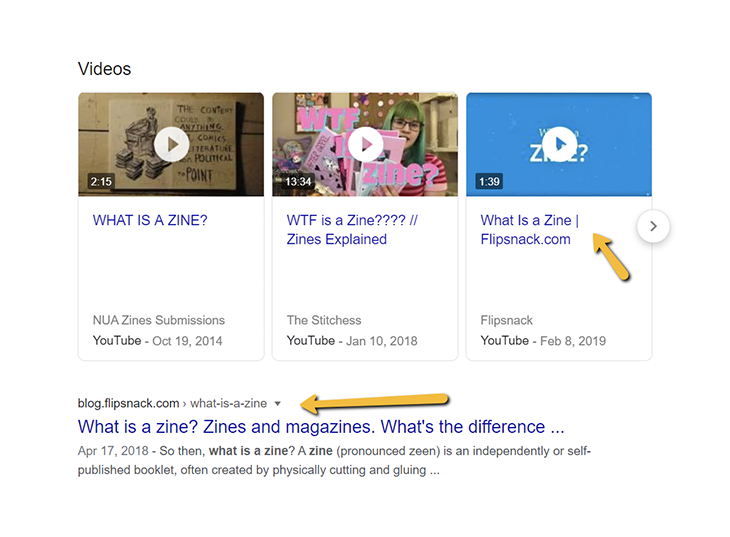Image resolution: width=730 pixels, height=537 pixels.
Task: Open WTF is a Zine???? // Zines Explained link
Action: pos(352,230)
